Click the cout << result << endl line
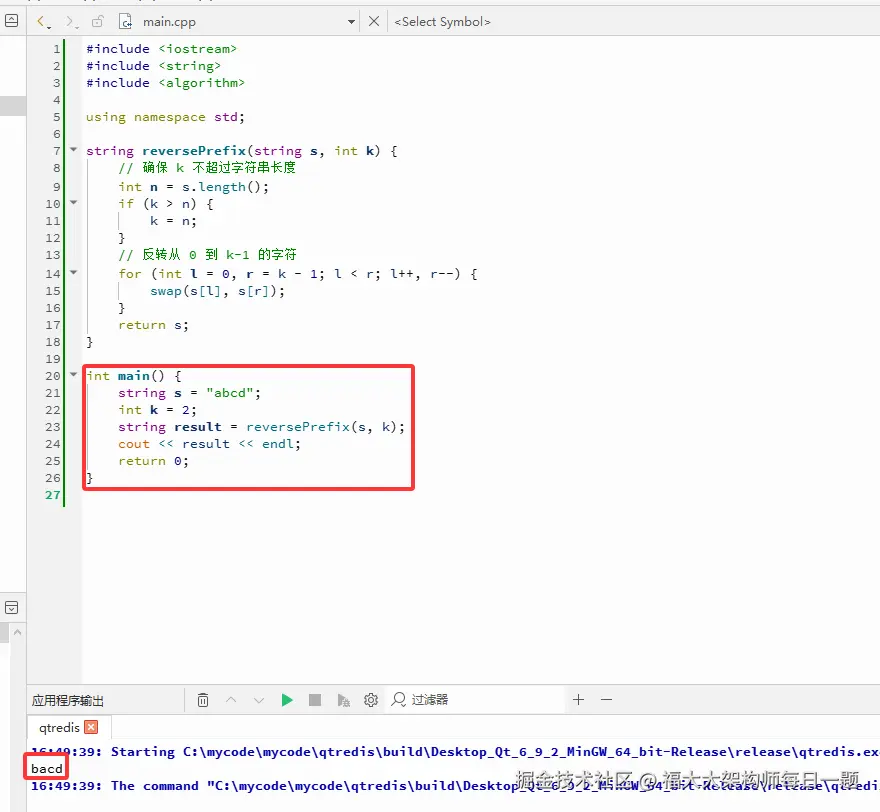The height and width of the screenshot is (812, 880). click(x=209, y=444)
